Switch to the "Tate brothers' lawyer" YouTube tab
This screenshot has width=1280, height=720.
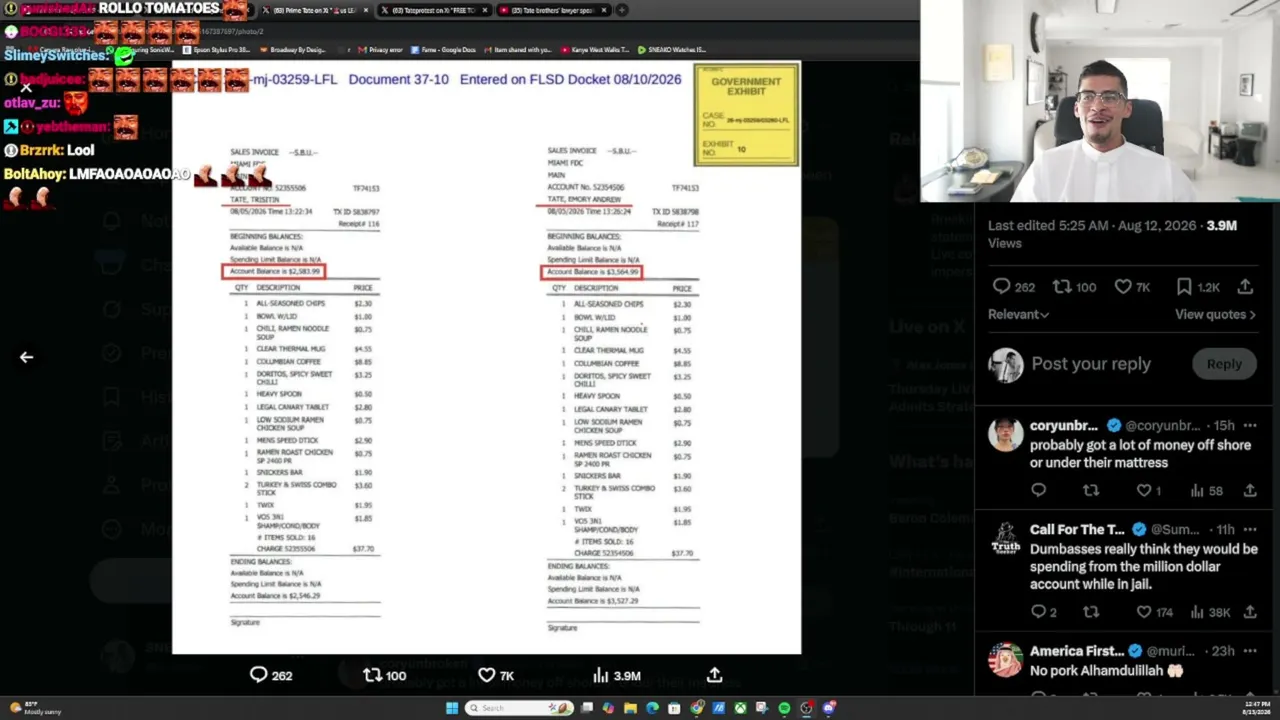(554, 10)
